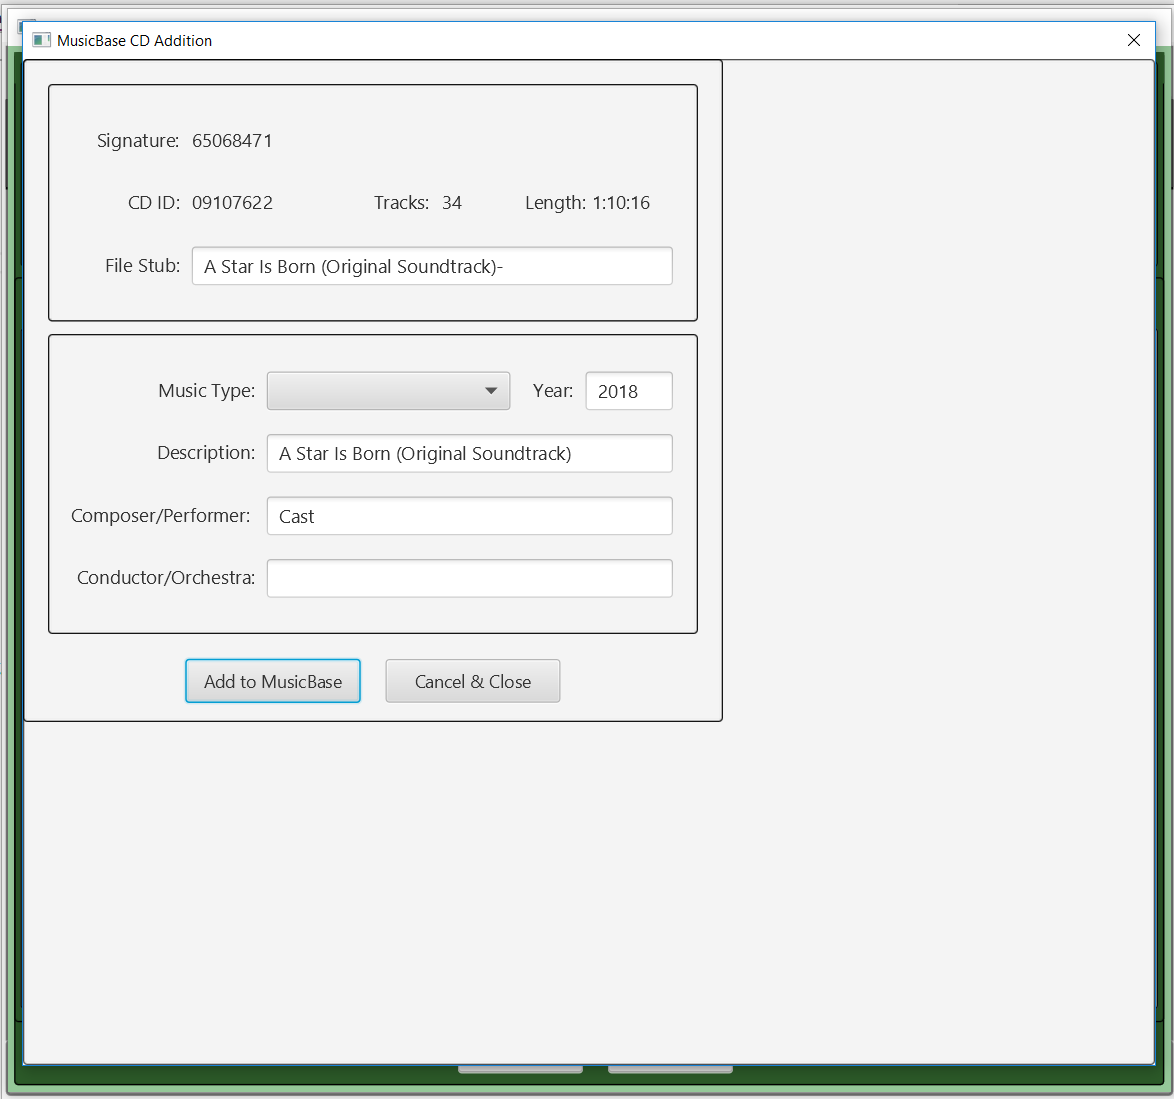The width and height of the screenshot is (1174, 1099).
Task: Focus the empty Conductor/Orchestra field
Action: pyautogui.click(x=469, y=578)
